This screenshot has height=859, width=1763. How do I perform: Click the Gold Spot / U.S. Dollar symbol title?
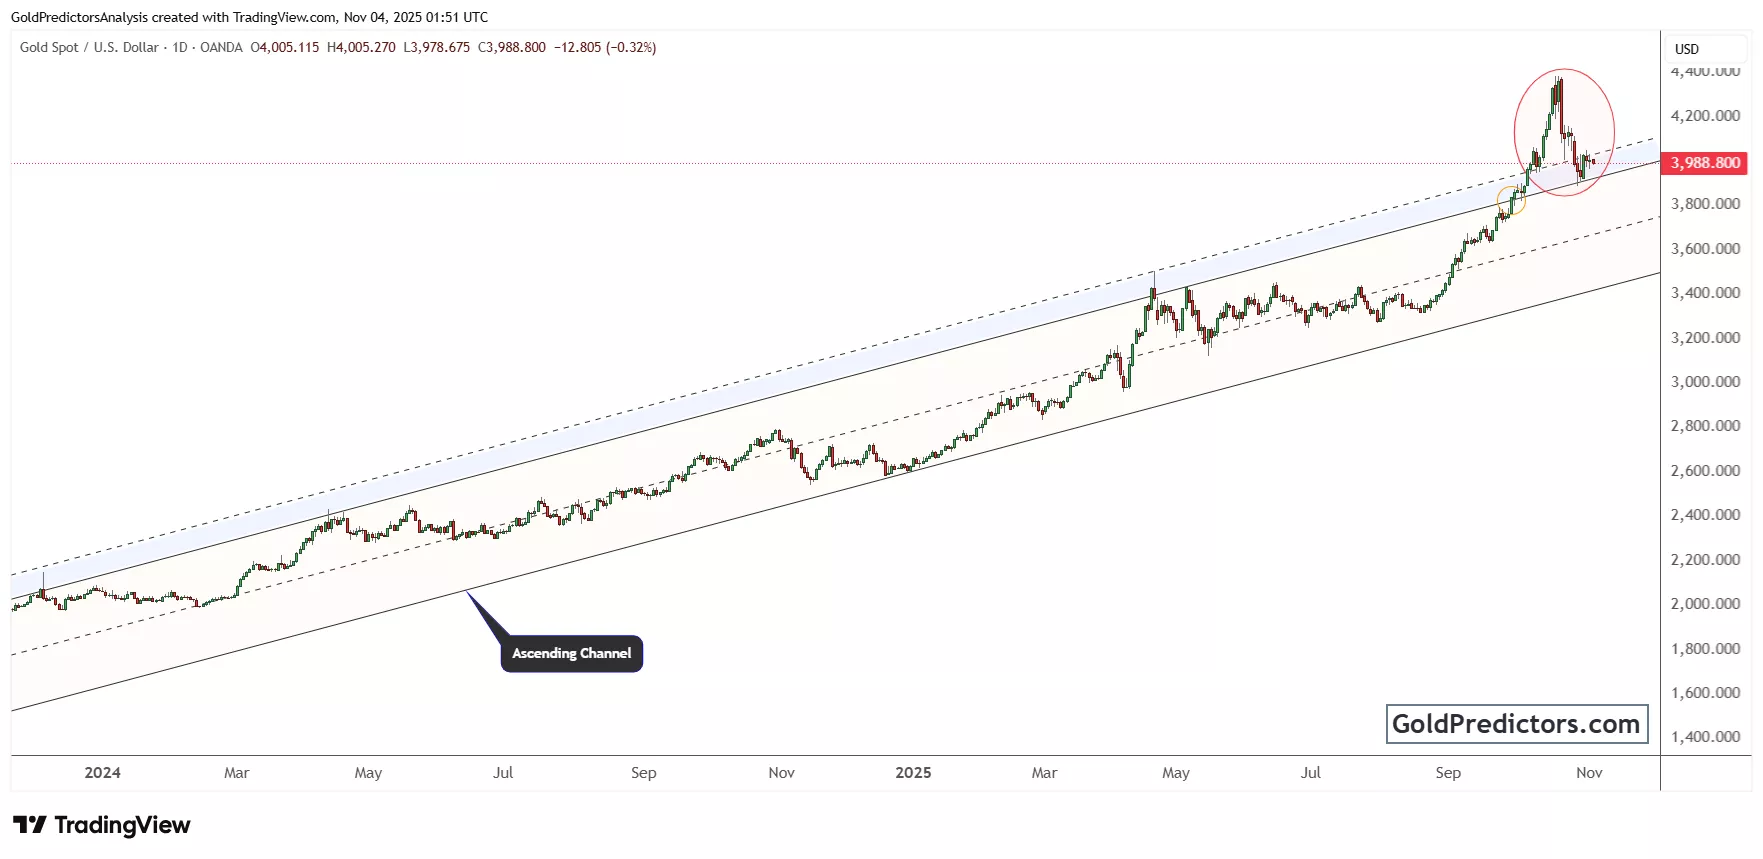tap(89, 47)
